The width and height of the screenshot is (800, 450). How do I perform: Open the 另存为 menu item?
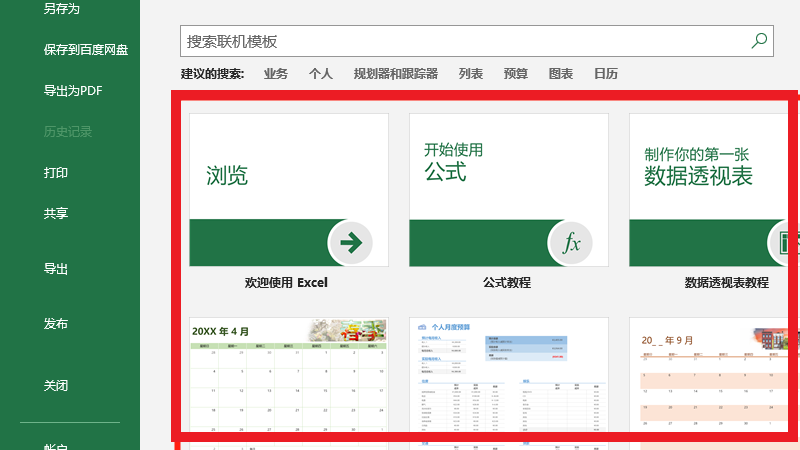point(61,9)
